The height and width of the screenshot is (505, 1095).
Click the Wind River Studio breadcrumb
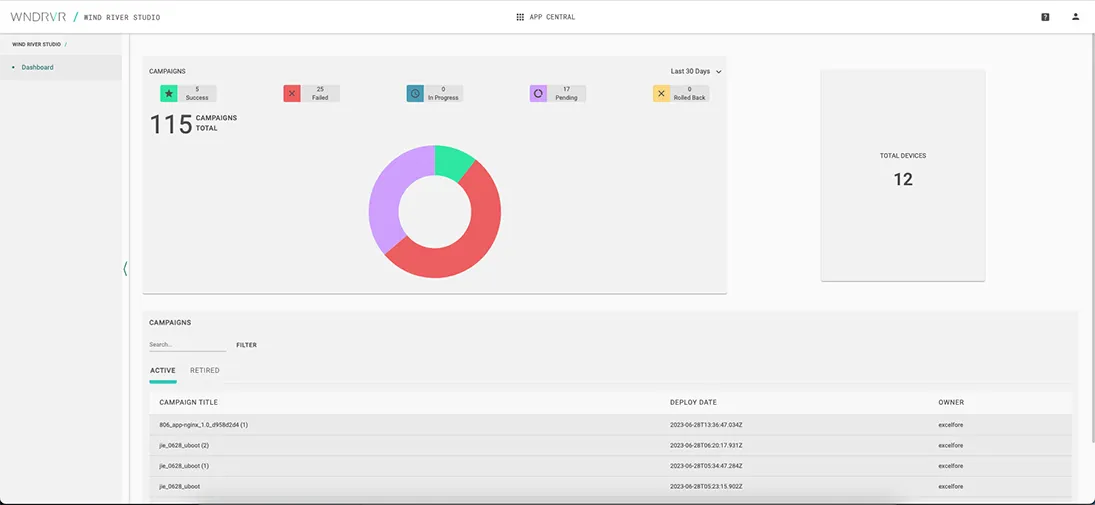(x=36, y=44)
